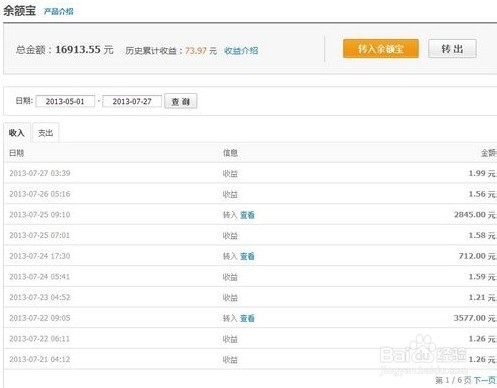Open the 产品介绍 link beside 余额宝
Screen dimensions: 497x388
coord(58,12)
